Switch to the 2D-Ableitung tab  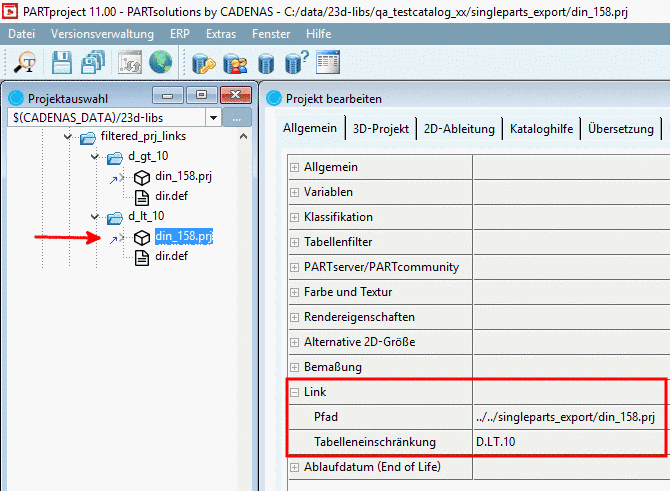459,129
